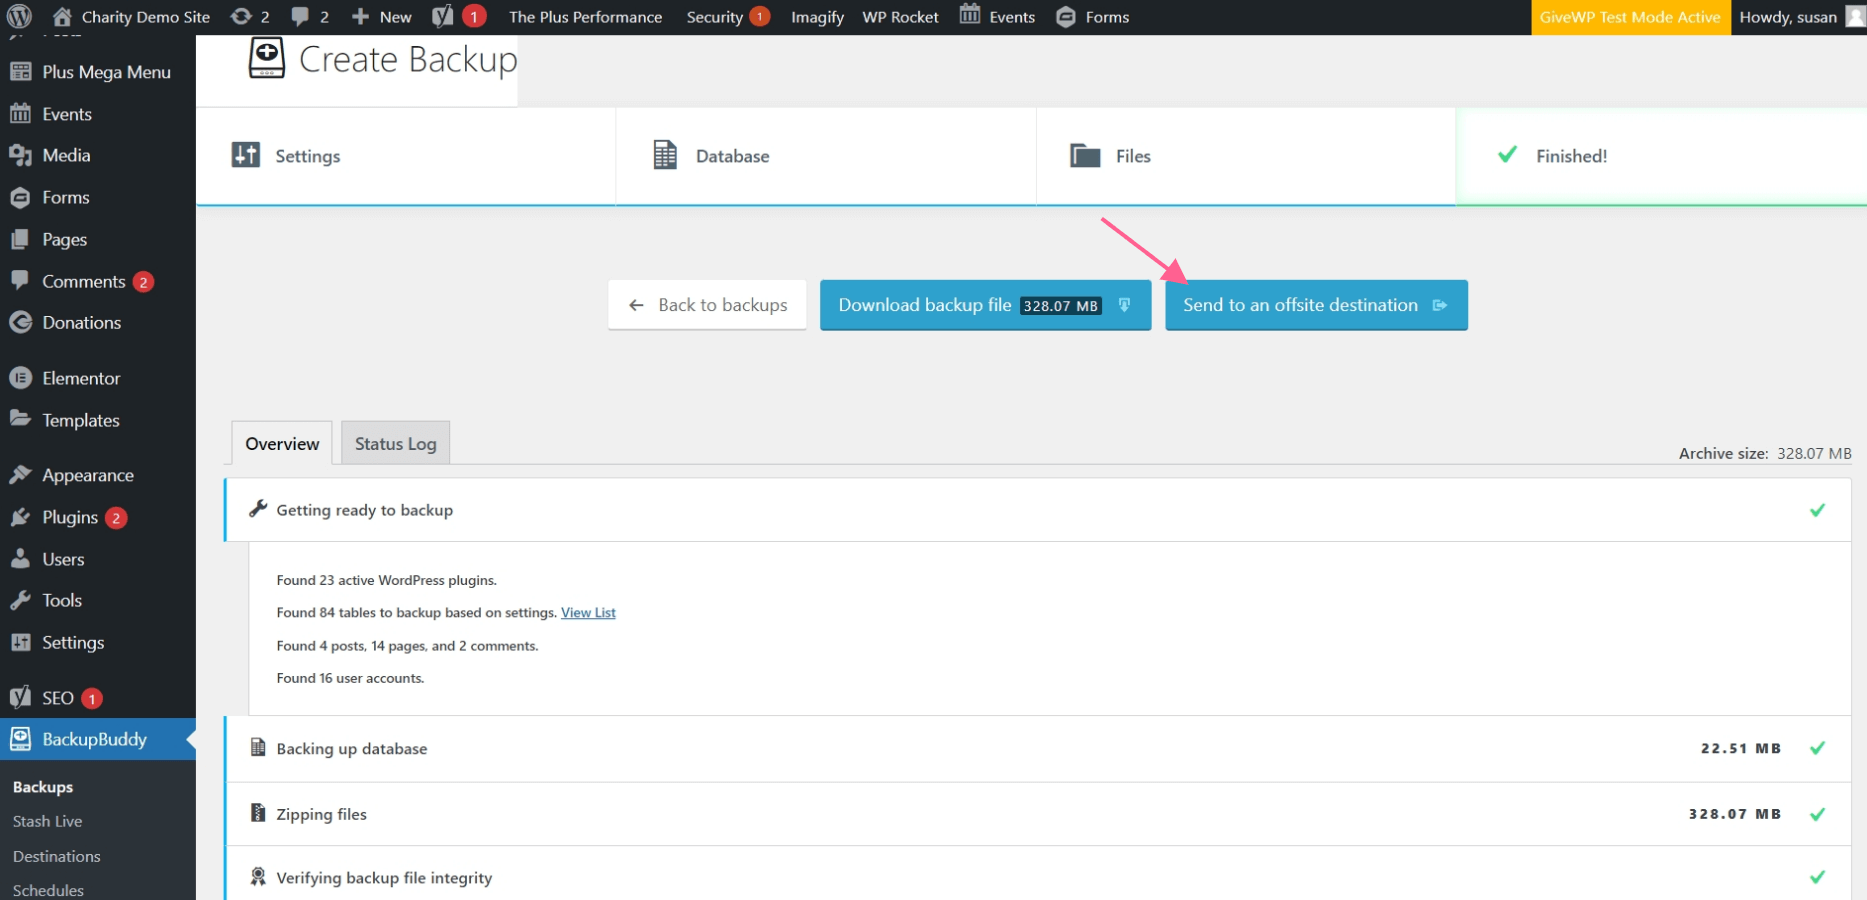Switch to the Status Log tab
1867x900 pixels.
[x=395, y=443]
